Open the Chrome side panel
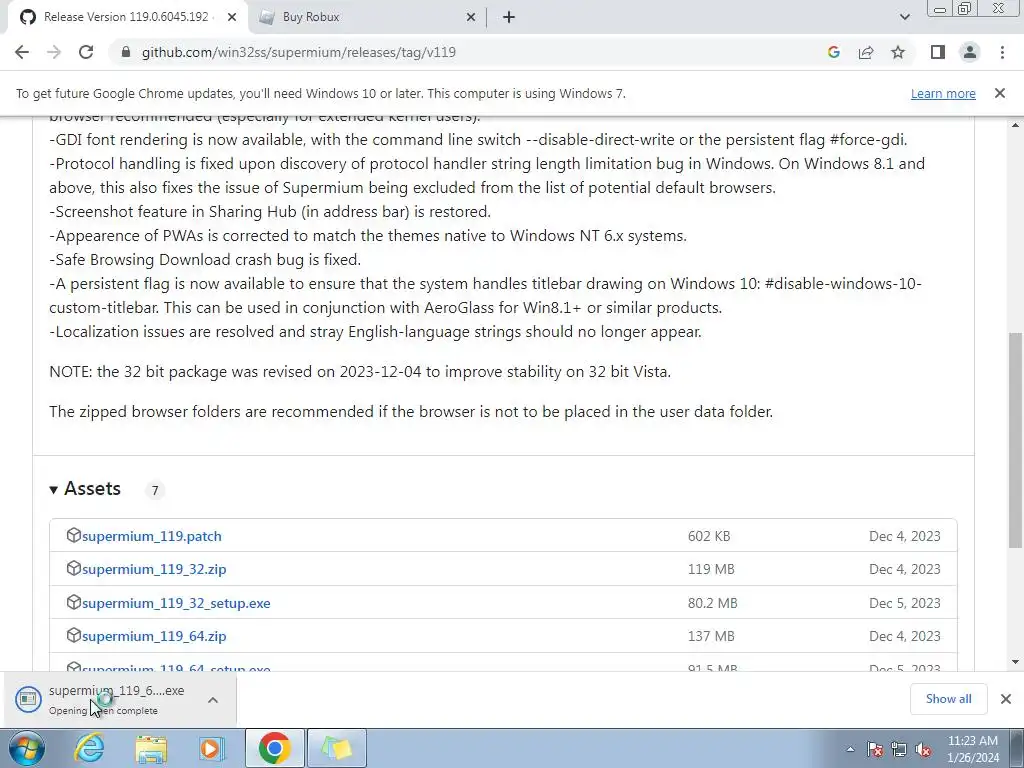The width and height of the screenshot is (1024, 768). (x=938, y=52)
